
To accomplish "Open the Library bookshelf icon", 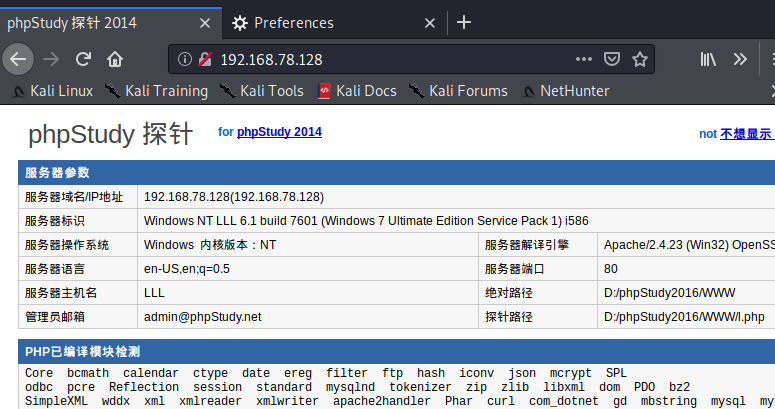I will coord(708,59).
